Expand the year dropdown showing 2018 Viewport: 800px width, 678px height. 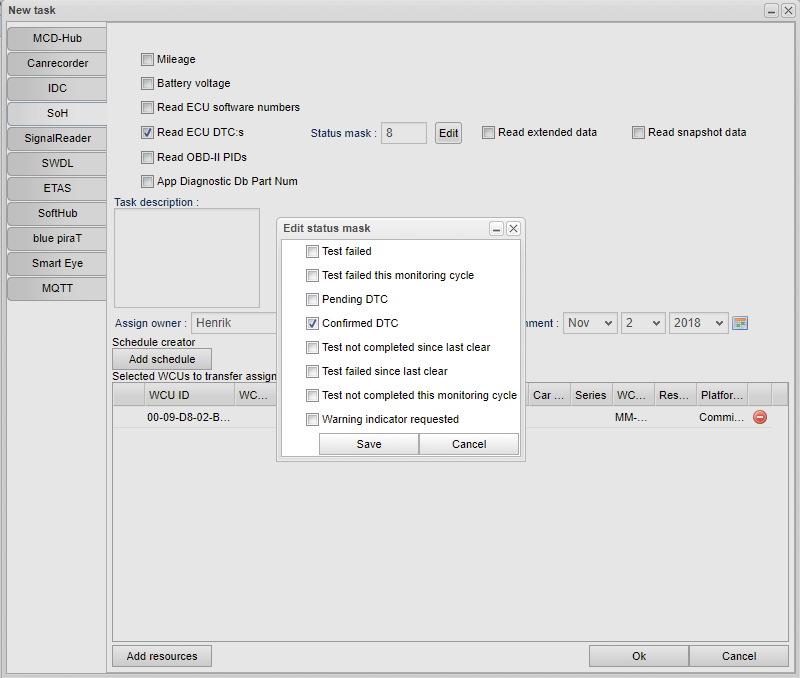698,323
